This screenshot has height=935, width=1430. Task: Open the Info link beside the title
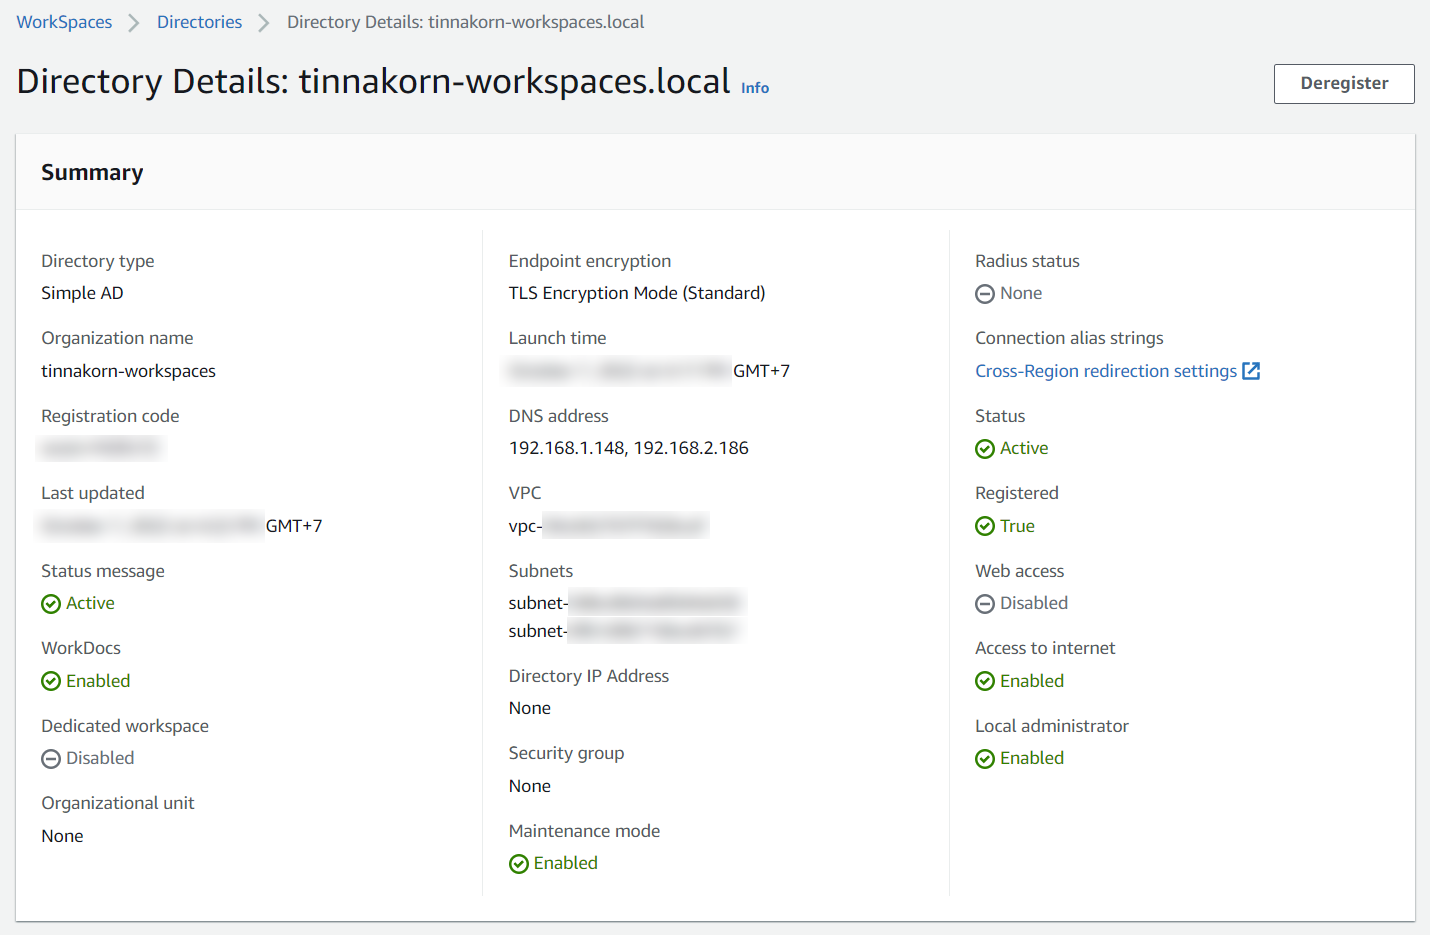pyautogui.click(x=755, y=88)
